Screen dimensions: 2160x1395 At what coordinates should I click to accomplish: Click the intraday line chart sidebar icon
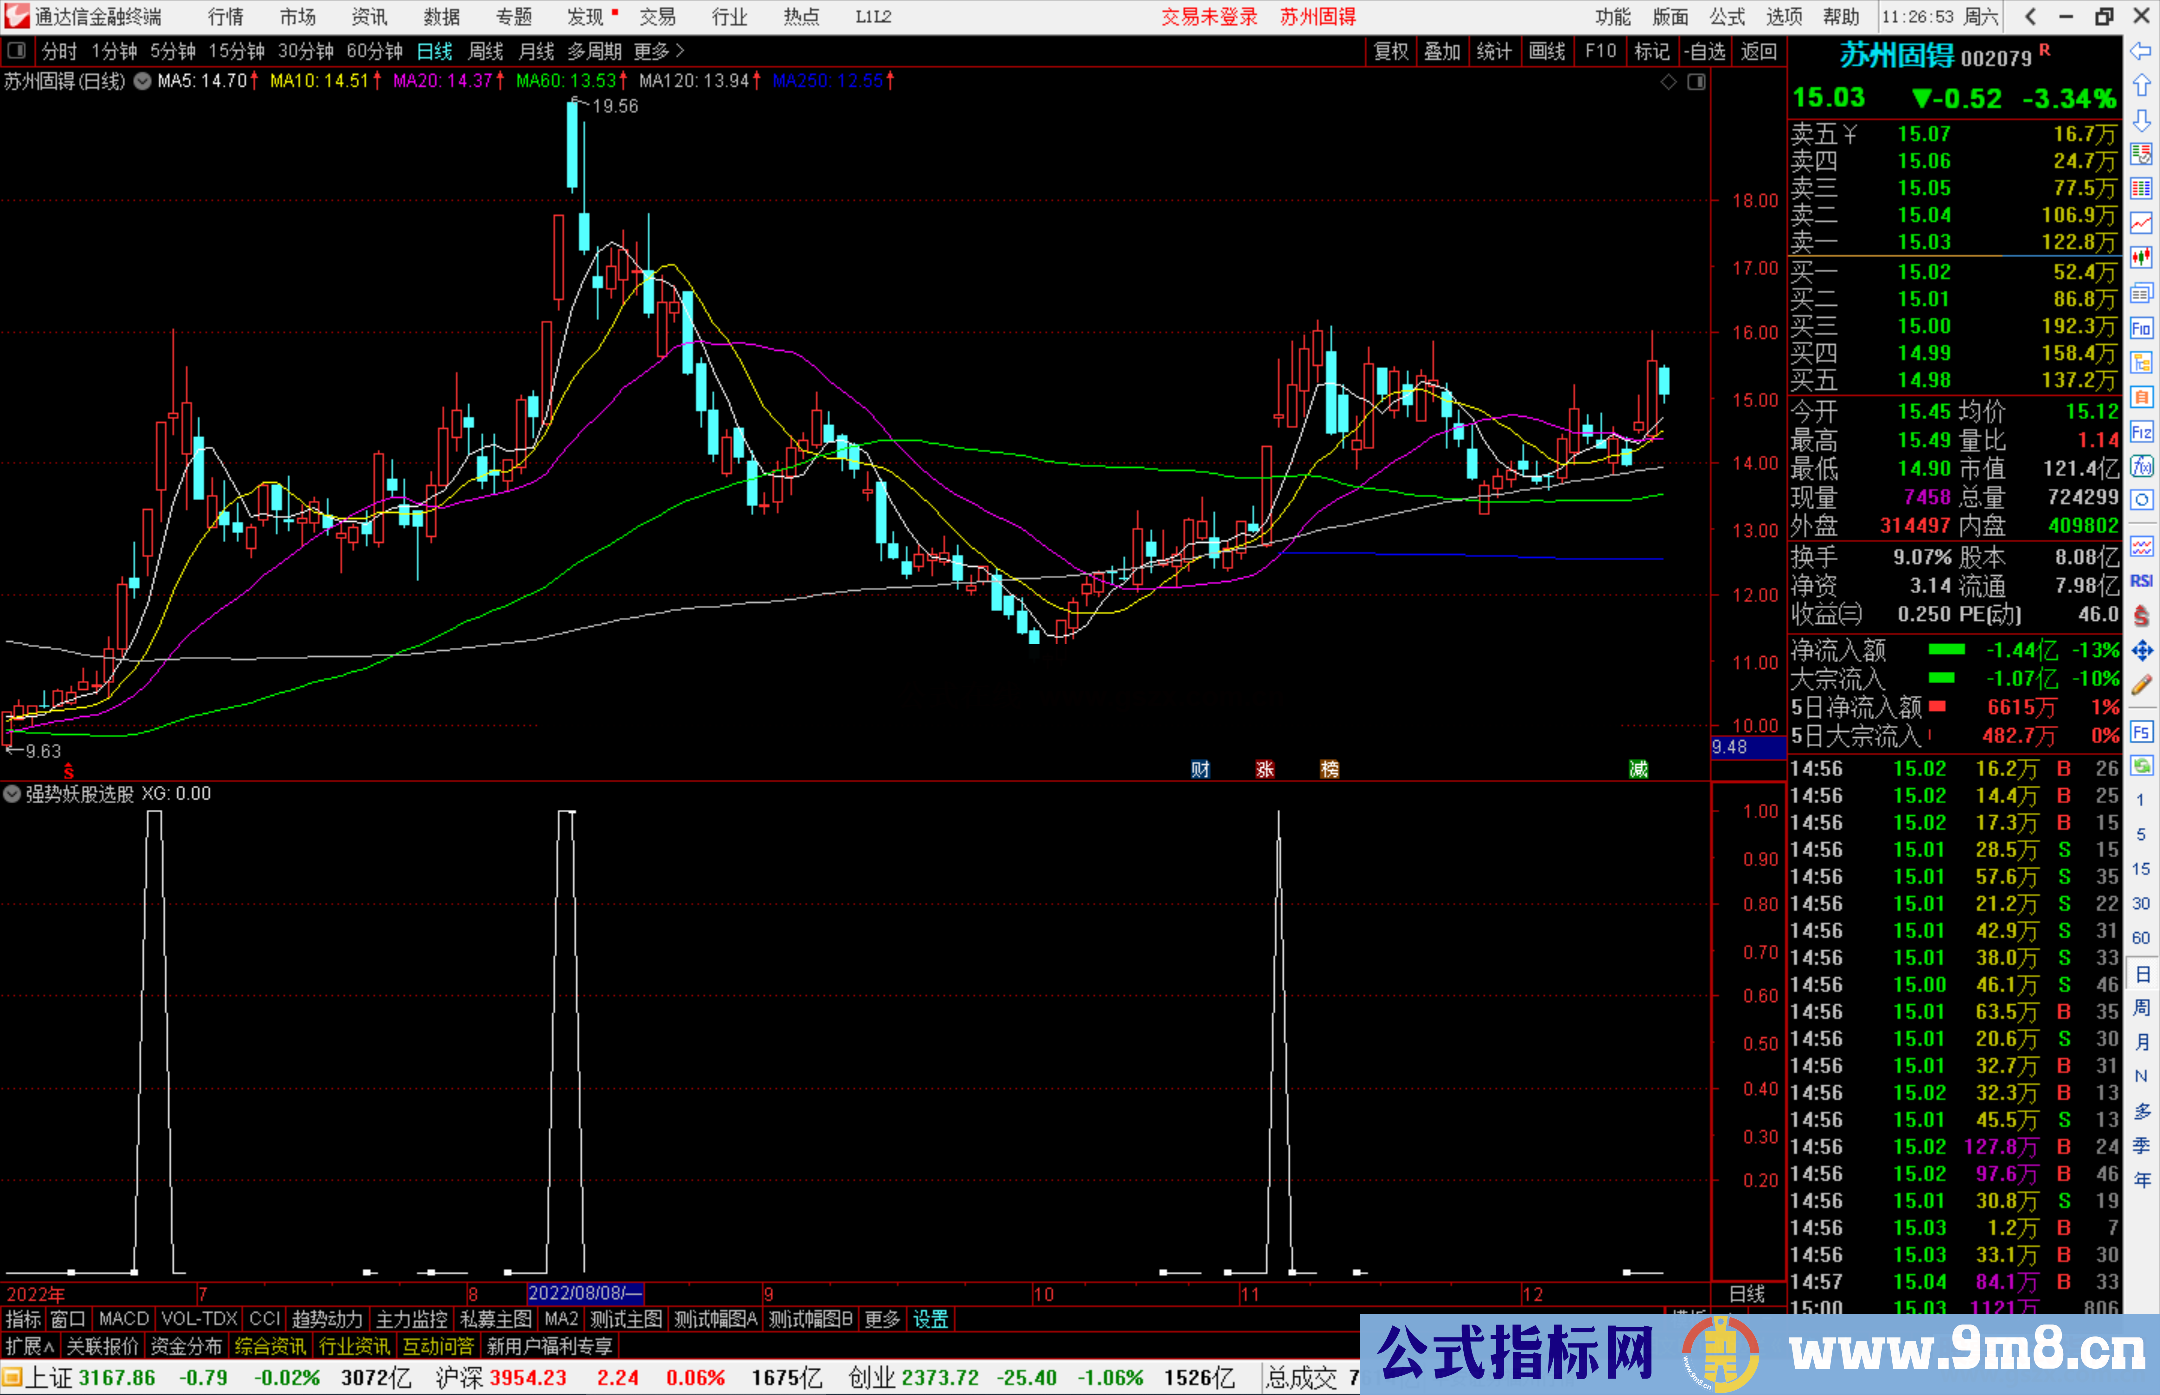pyautogui.click(x=2141, y=223)
